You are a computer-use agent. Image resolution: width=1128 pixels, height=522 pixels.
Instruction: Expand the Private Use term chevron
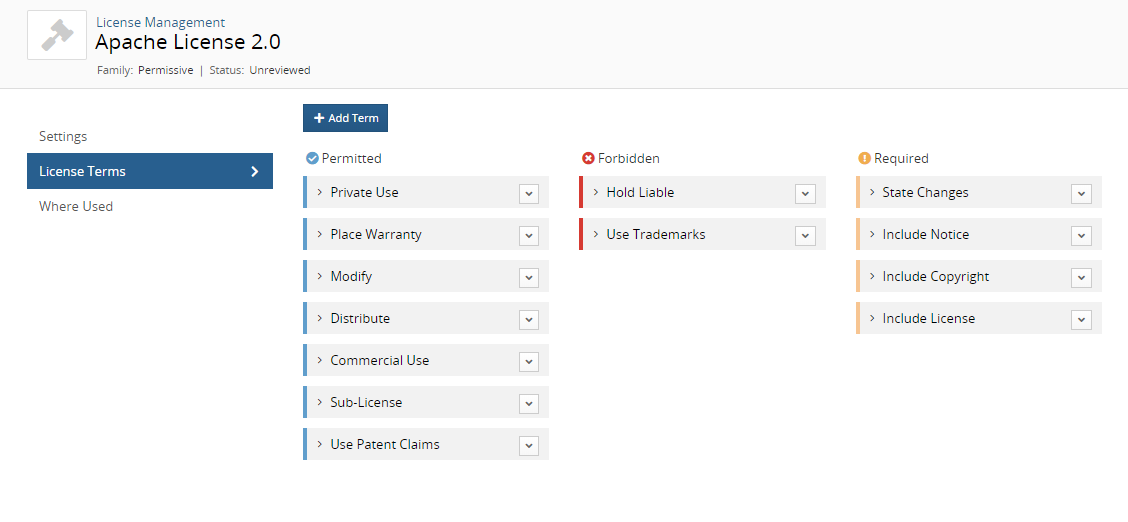coord(319,192)
